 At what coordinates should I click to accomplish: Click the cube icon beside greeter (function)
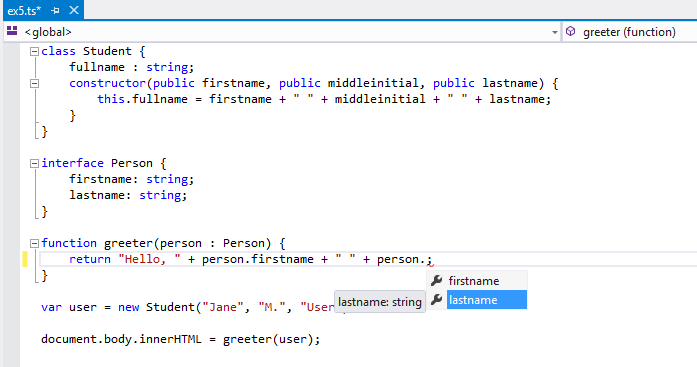click(570, 31)
